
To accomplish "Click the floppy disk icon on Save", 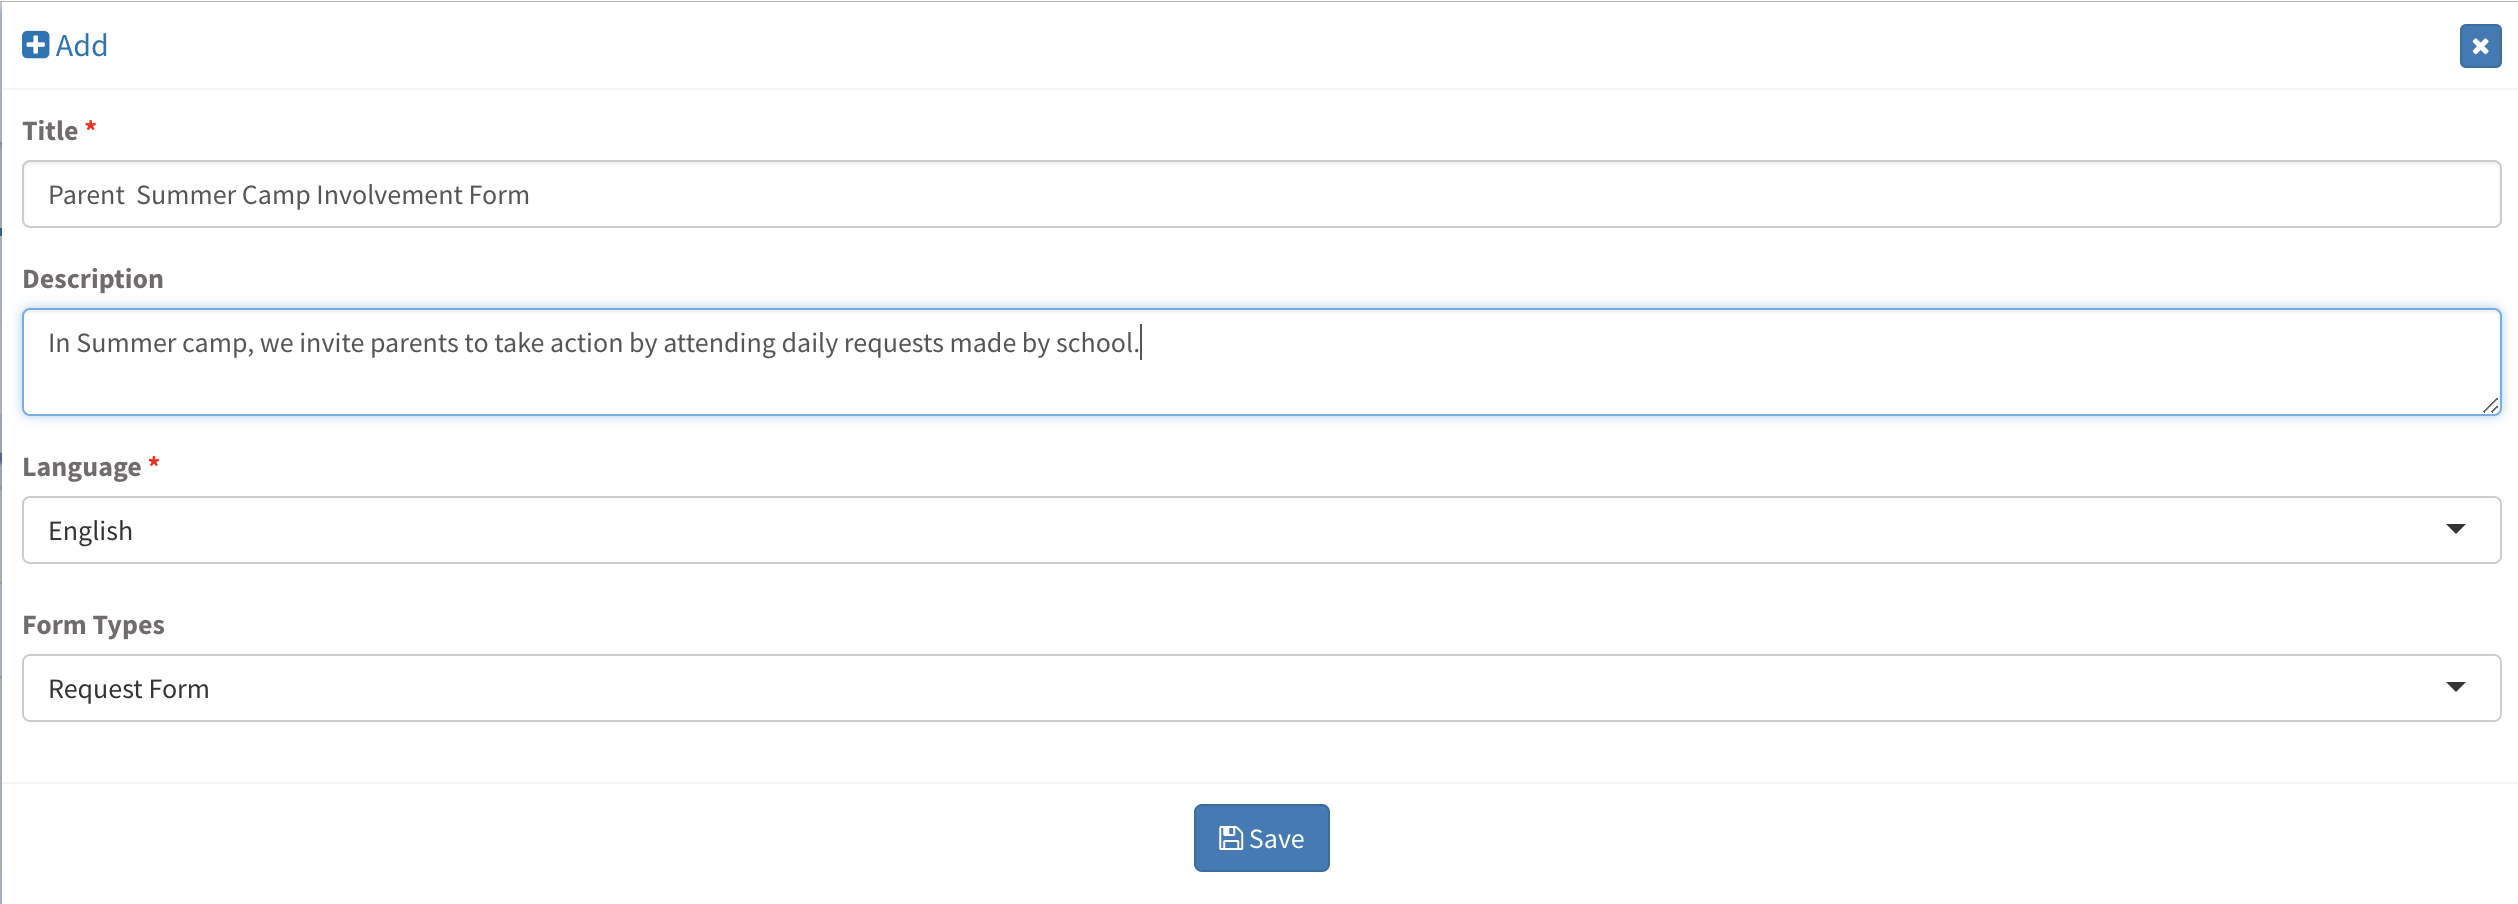I will pyautogui.click(x=1230, y=838).
